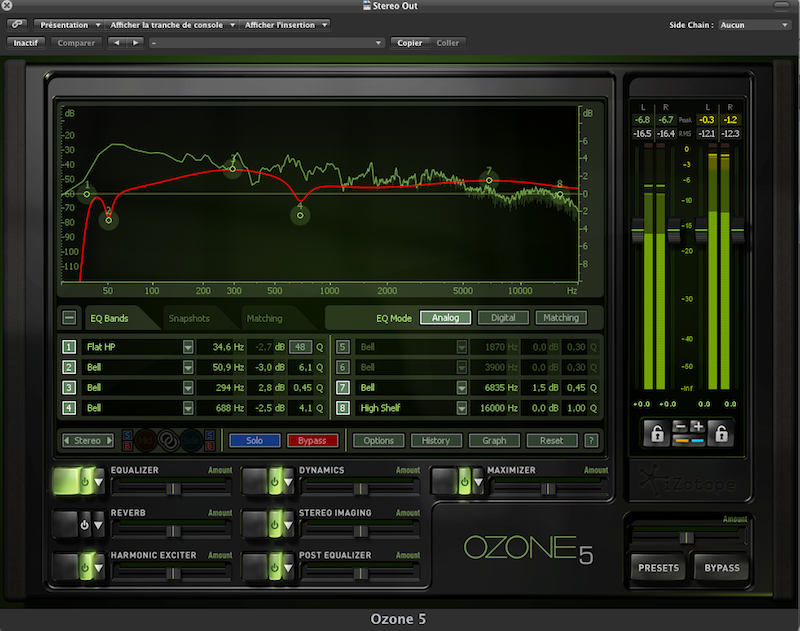The image size is (800, 631).
Task: Toggle EQ band 1 enable button
Action: coord(69,347)
